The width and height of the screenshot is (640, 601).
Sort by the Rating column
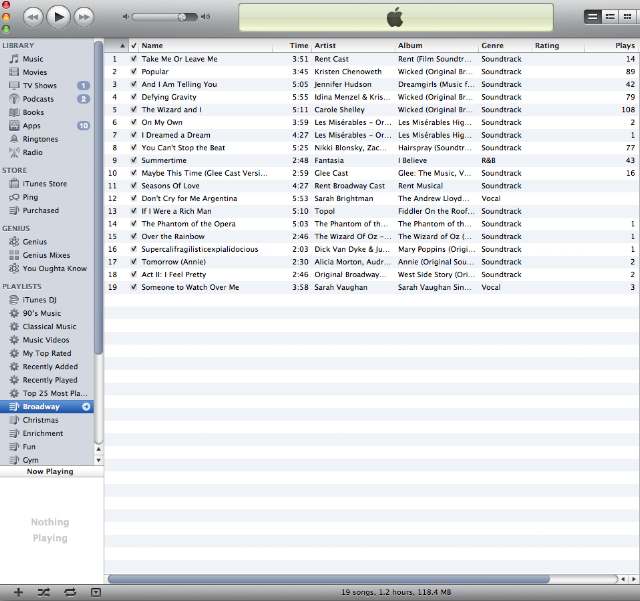pos(558,45)
